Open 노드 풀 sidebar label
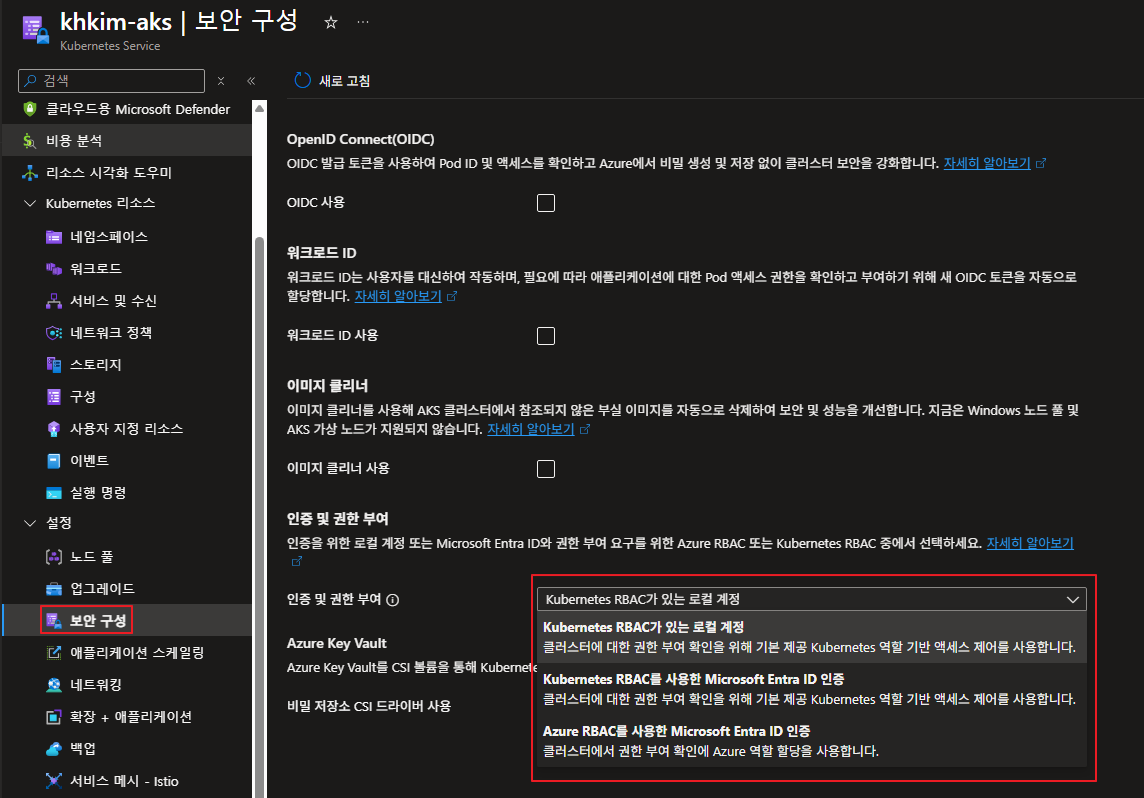This screenshot has height=798, width=1144. tap(91, 557)
